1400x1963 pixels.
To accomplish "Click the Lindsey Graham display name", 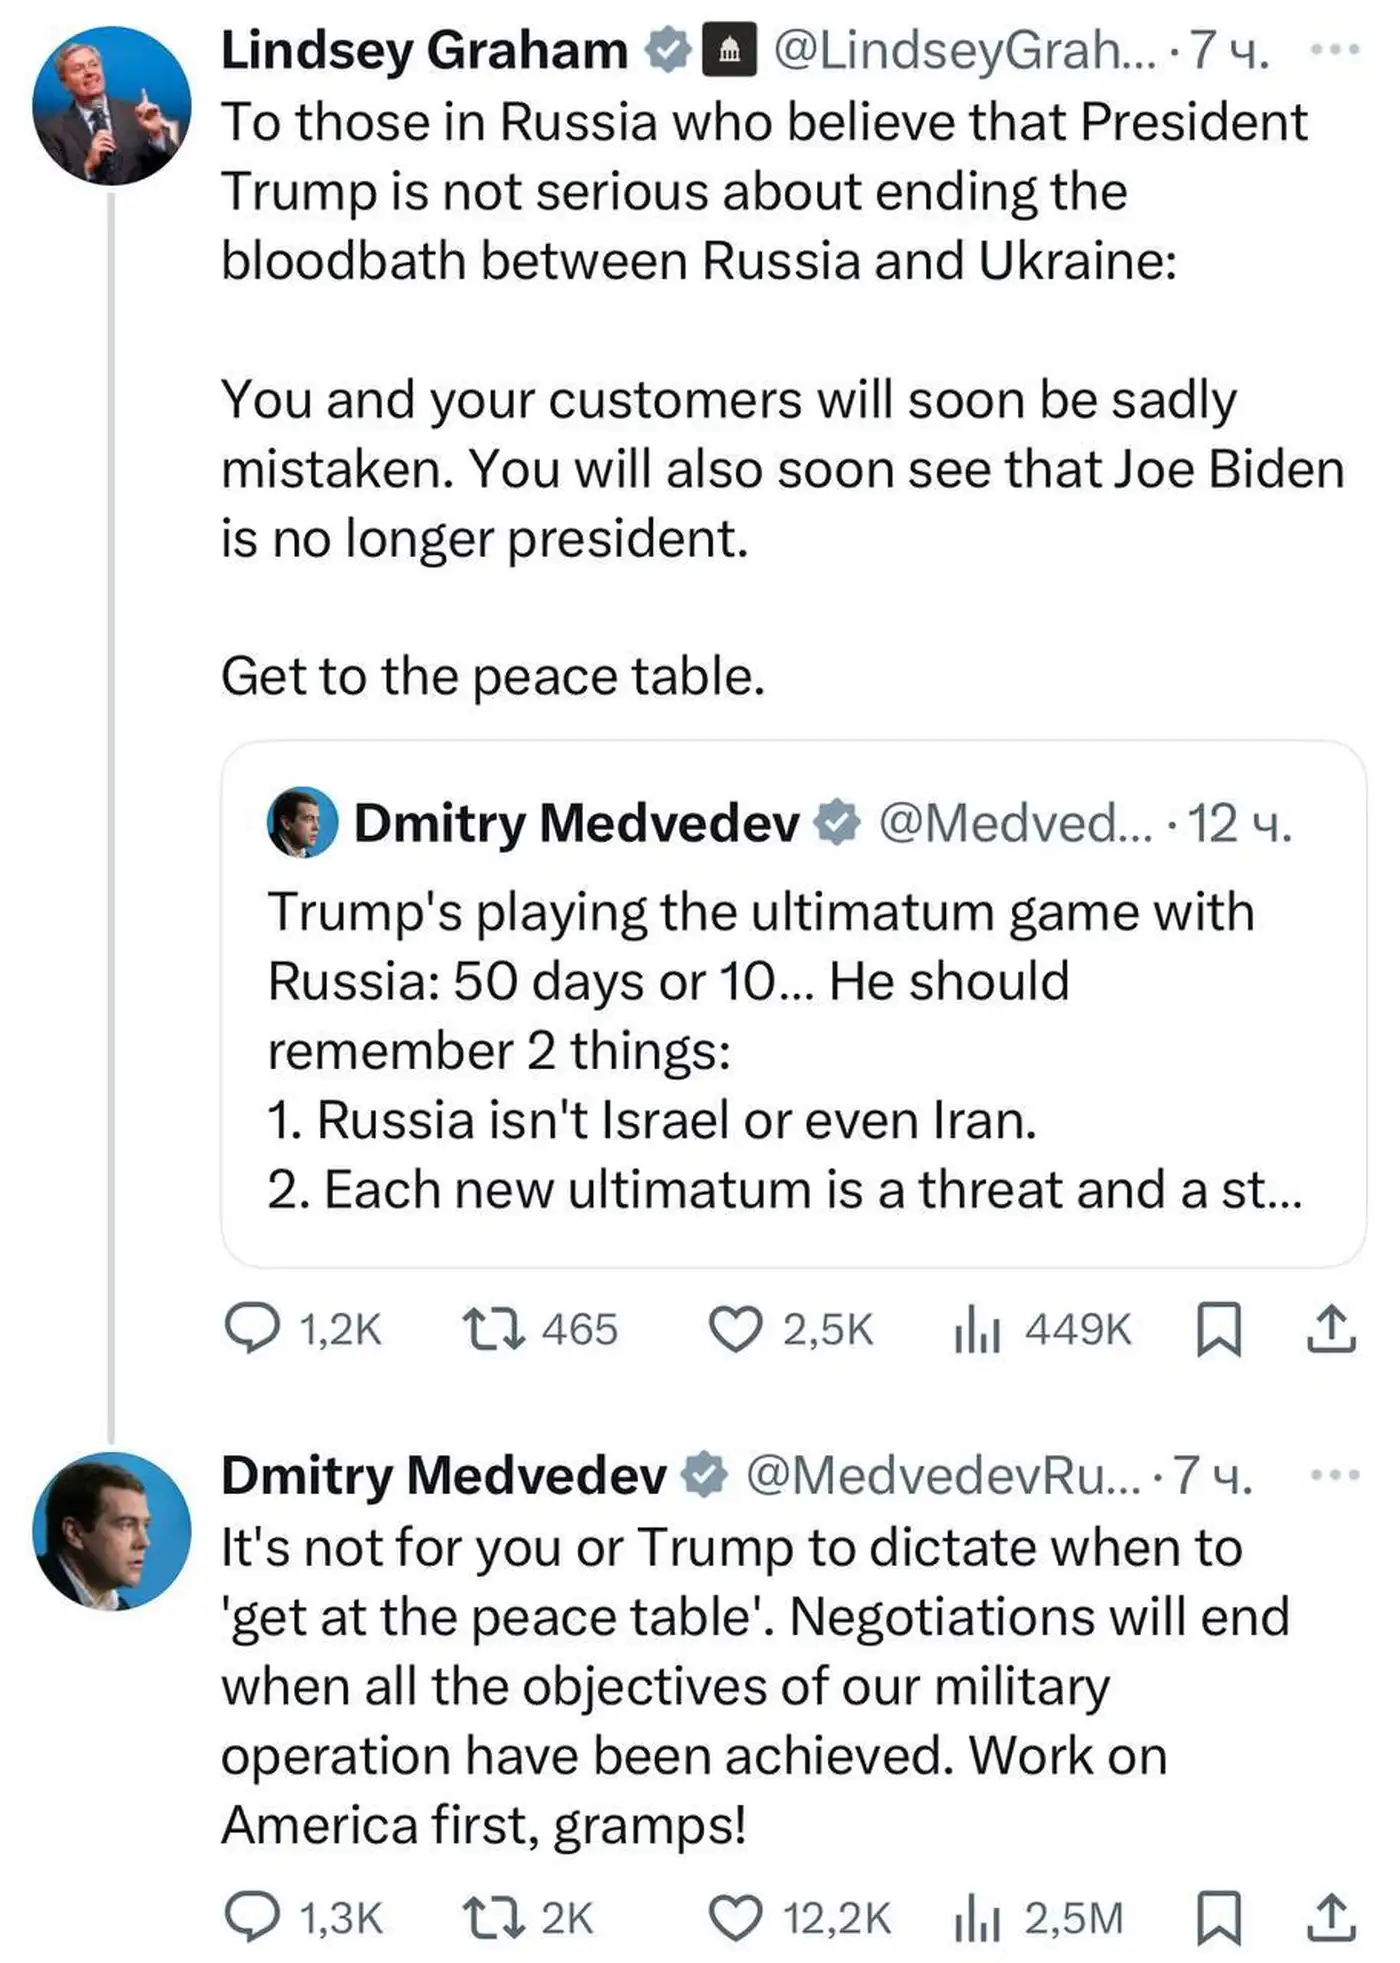I will 424,50.
